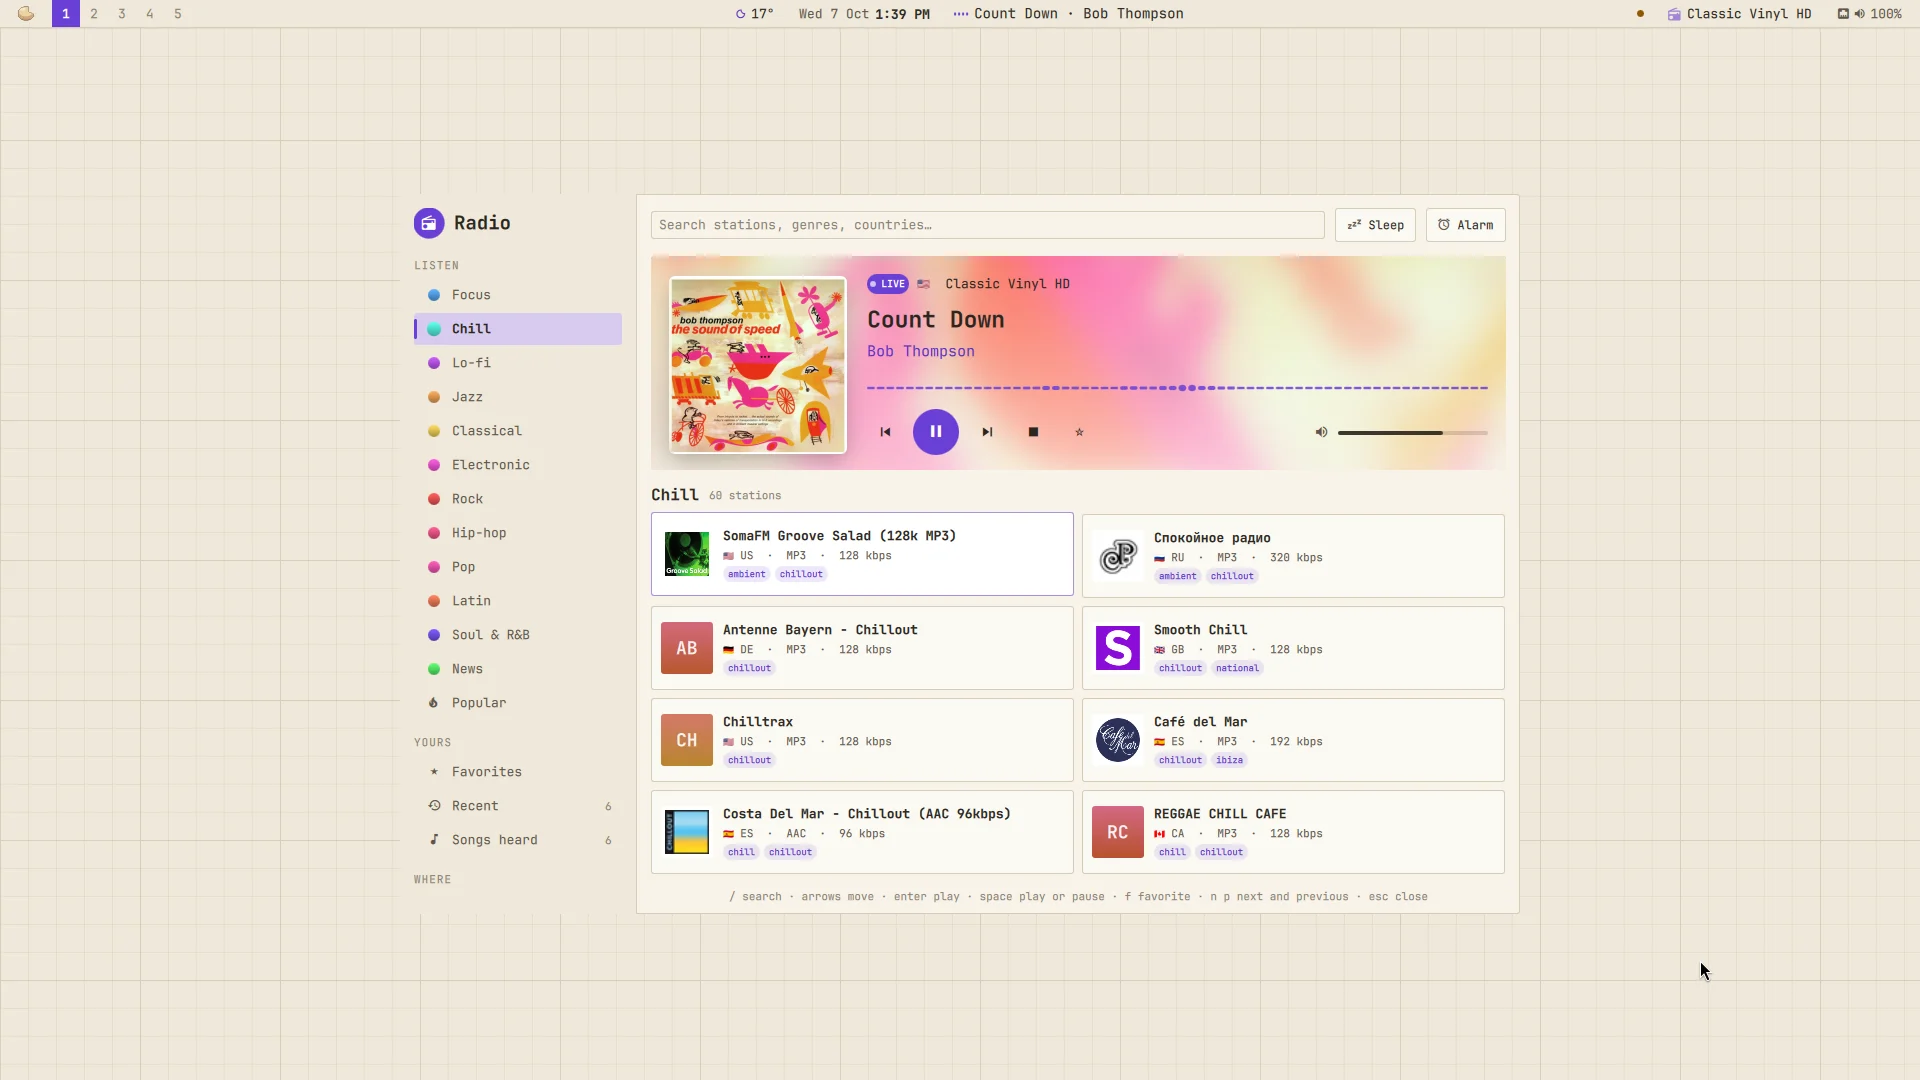
Task: Click the Antenne Bayern AB icon
Action: 686,648
